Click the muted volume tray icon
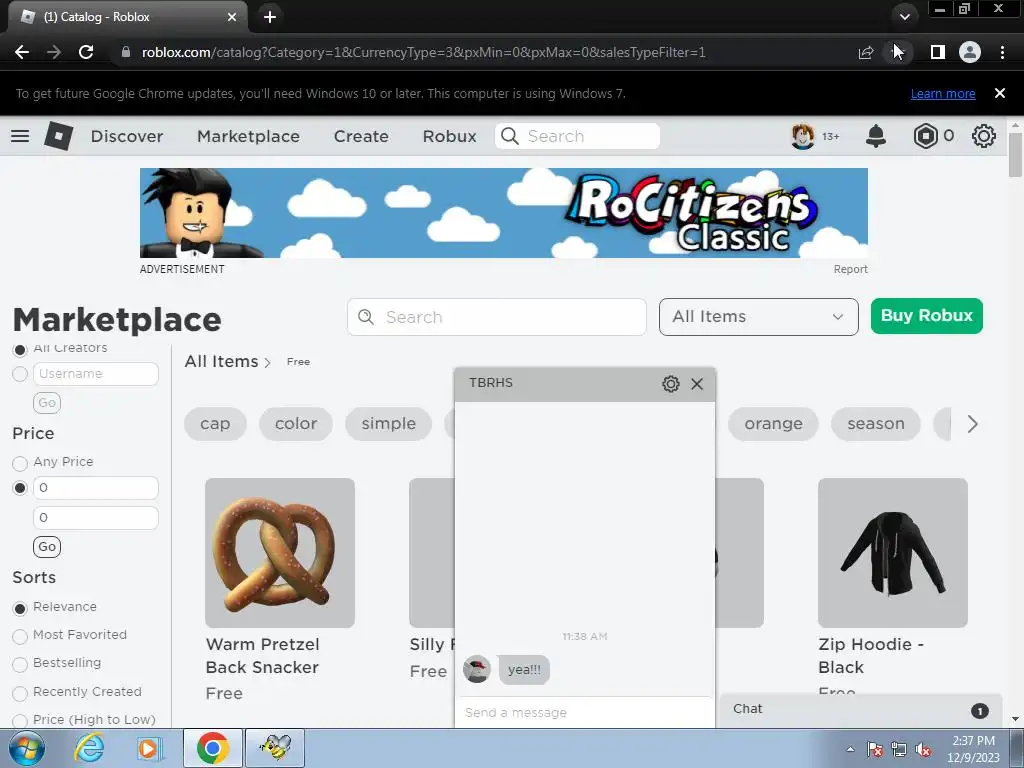 [924, 750]
